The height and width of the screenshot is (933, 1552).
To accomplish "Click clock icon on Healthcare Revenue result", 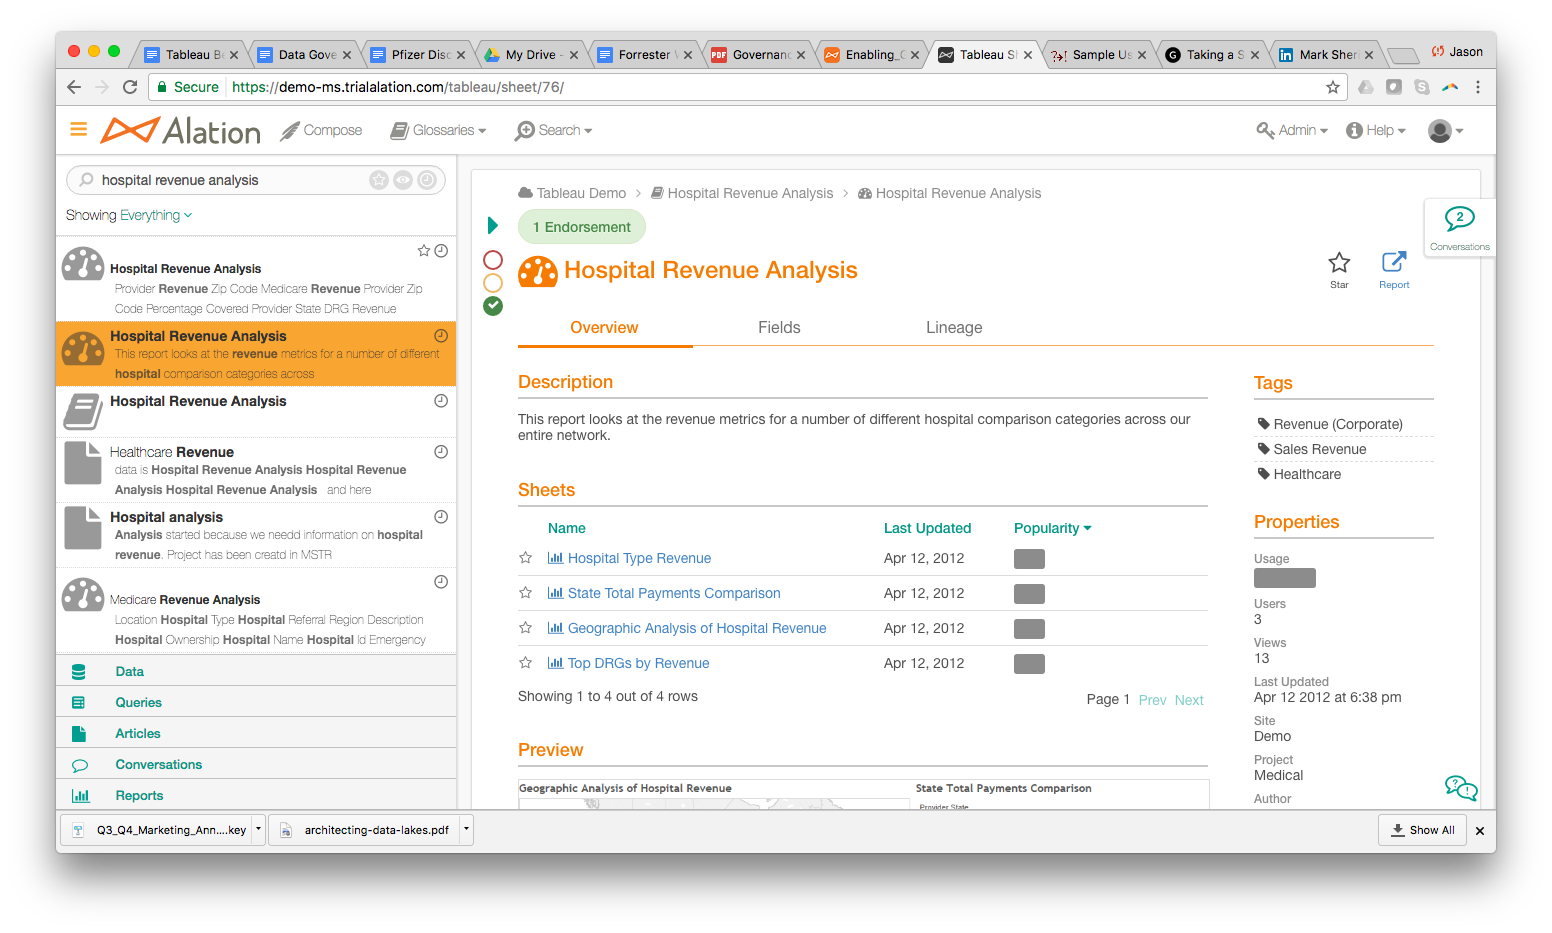I will coord(441,452).
